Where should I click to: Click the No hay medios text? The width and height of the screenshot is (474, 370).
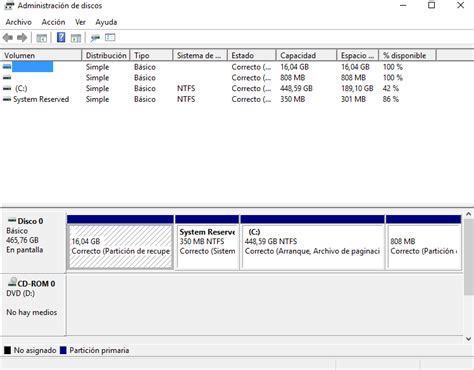pos(32,312)
